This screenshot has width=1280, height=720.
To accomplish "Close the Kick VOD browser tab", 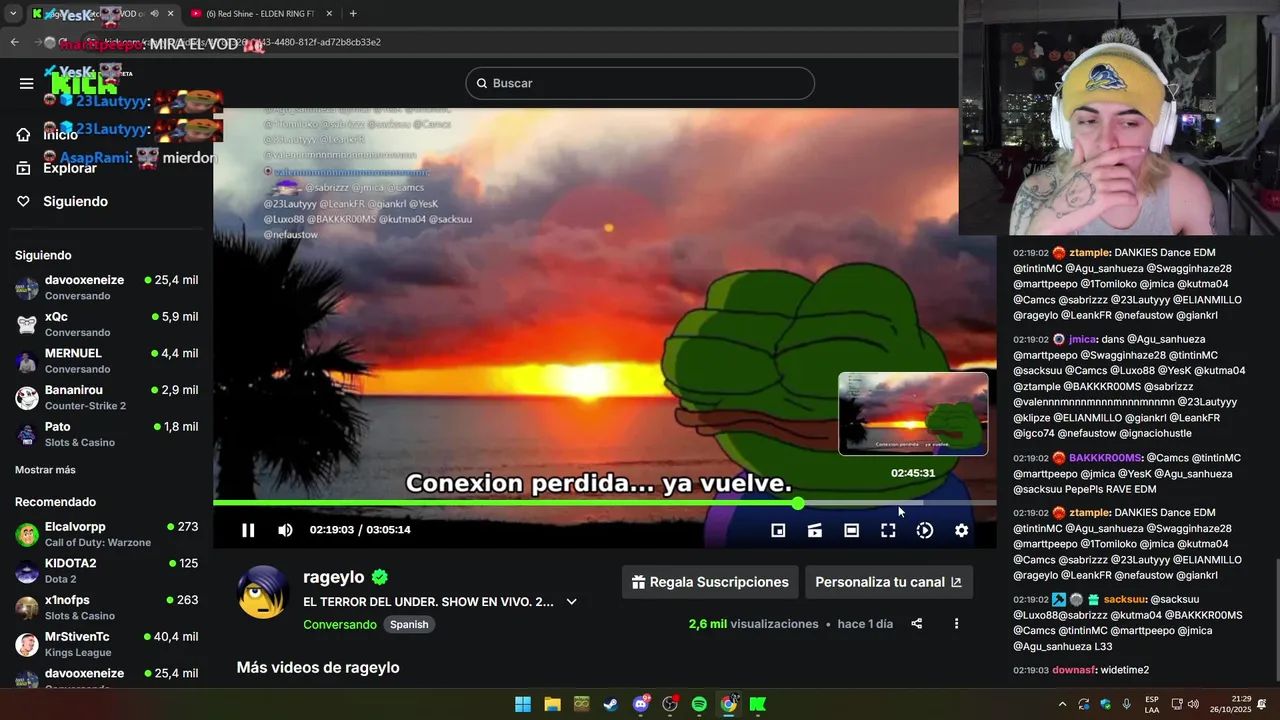I will click(170, 14).
